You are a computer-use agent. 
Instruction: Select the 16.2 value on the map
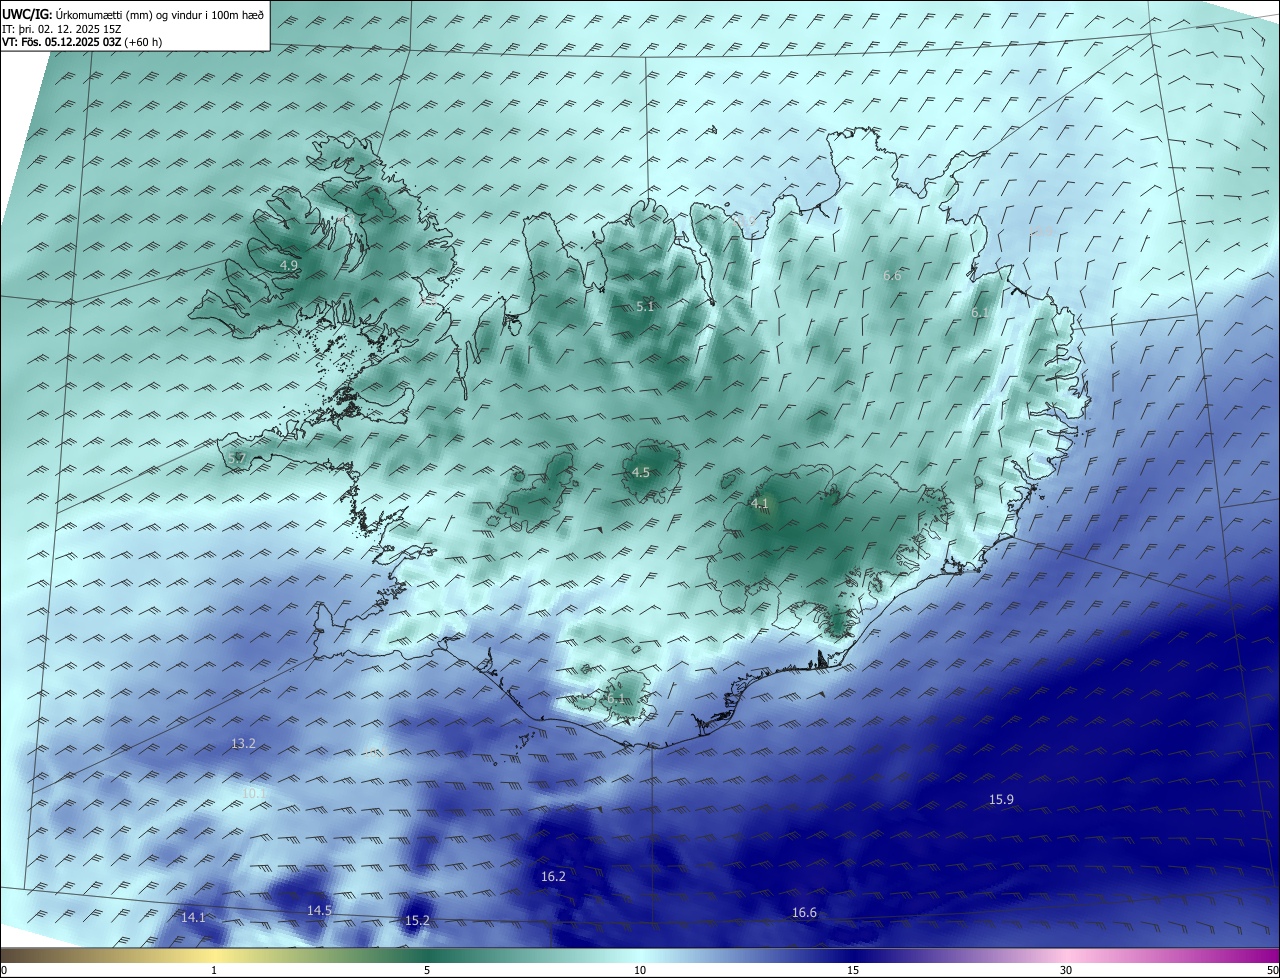pyautogui.click(x=553, y=876)
